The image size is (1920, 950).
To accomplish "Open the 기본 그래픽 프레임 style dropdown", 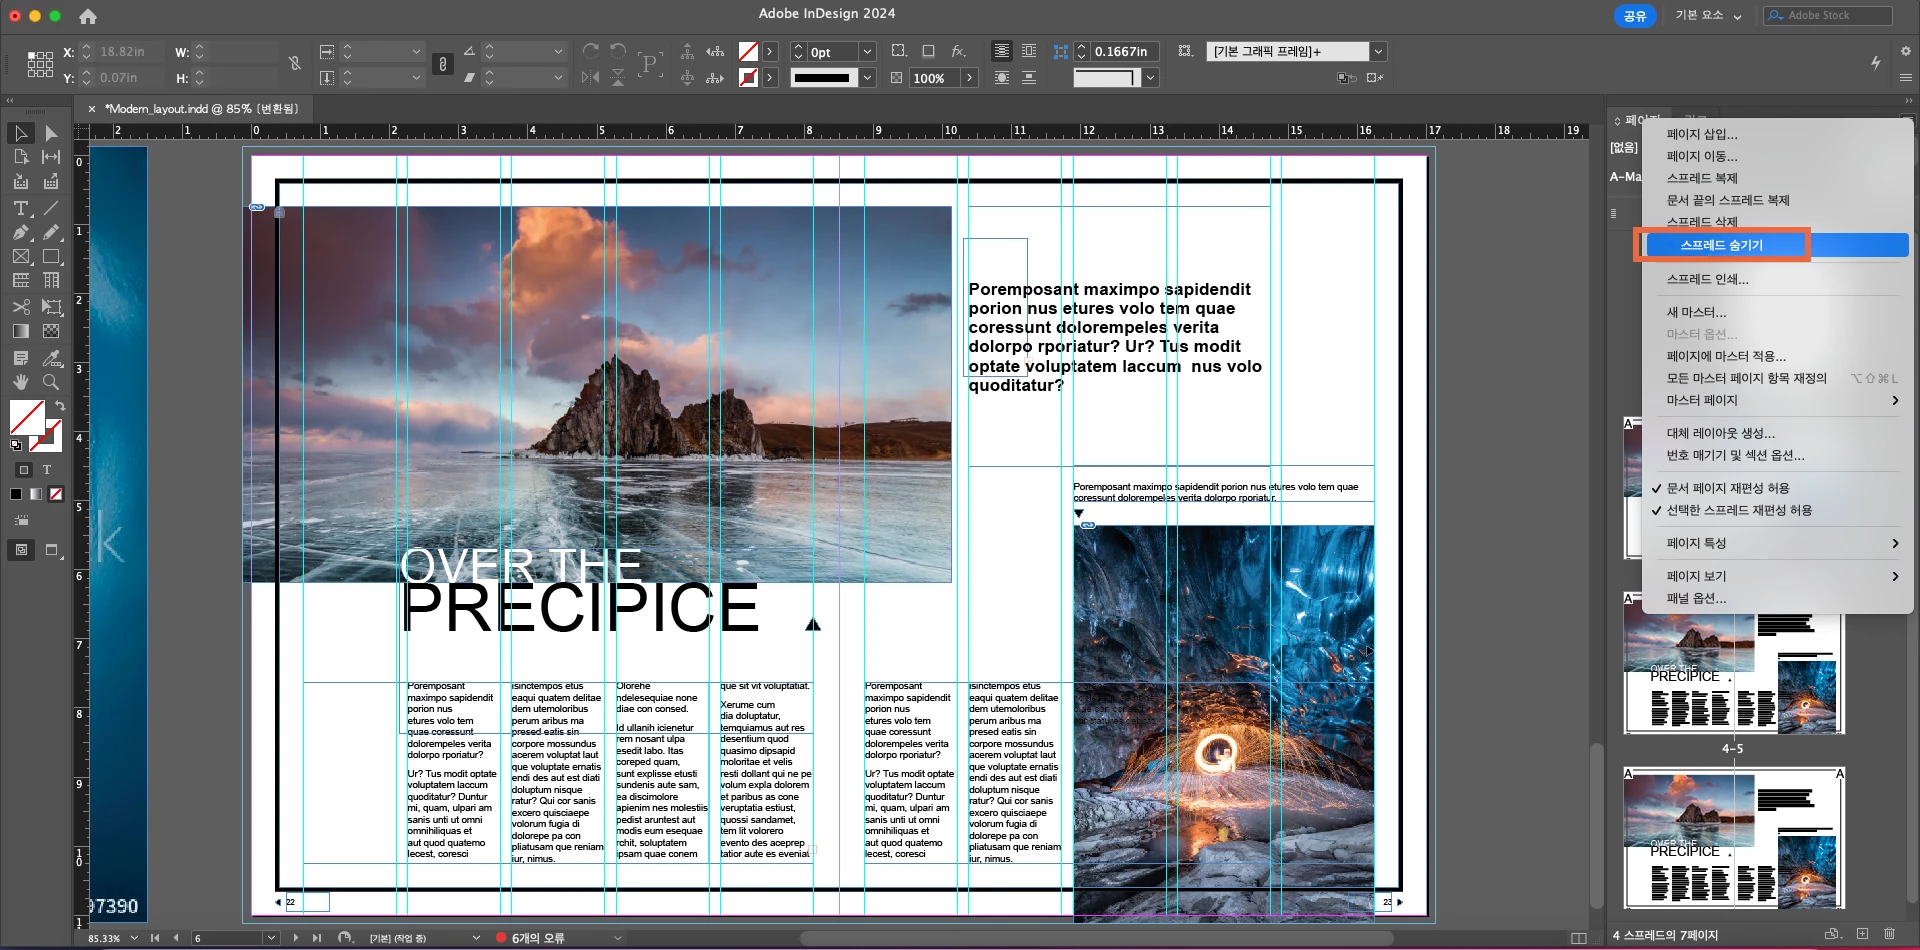I will coord(1378,52).
